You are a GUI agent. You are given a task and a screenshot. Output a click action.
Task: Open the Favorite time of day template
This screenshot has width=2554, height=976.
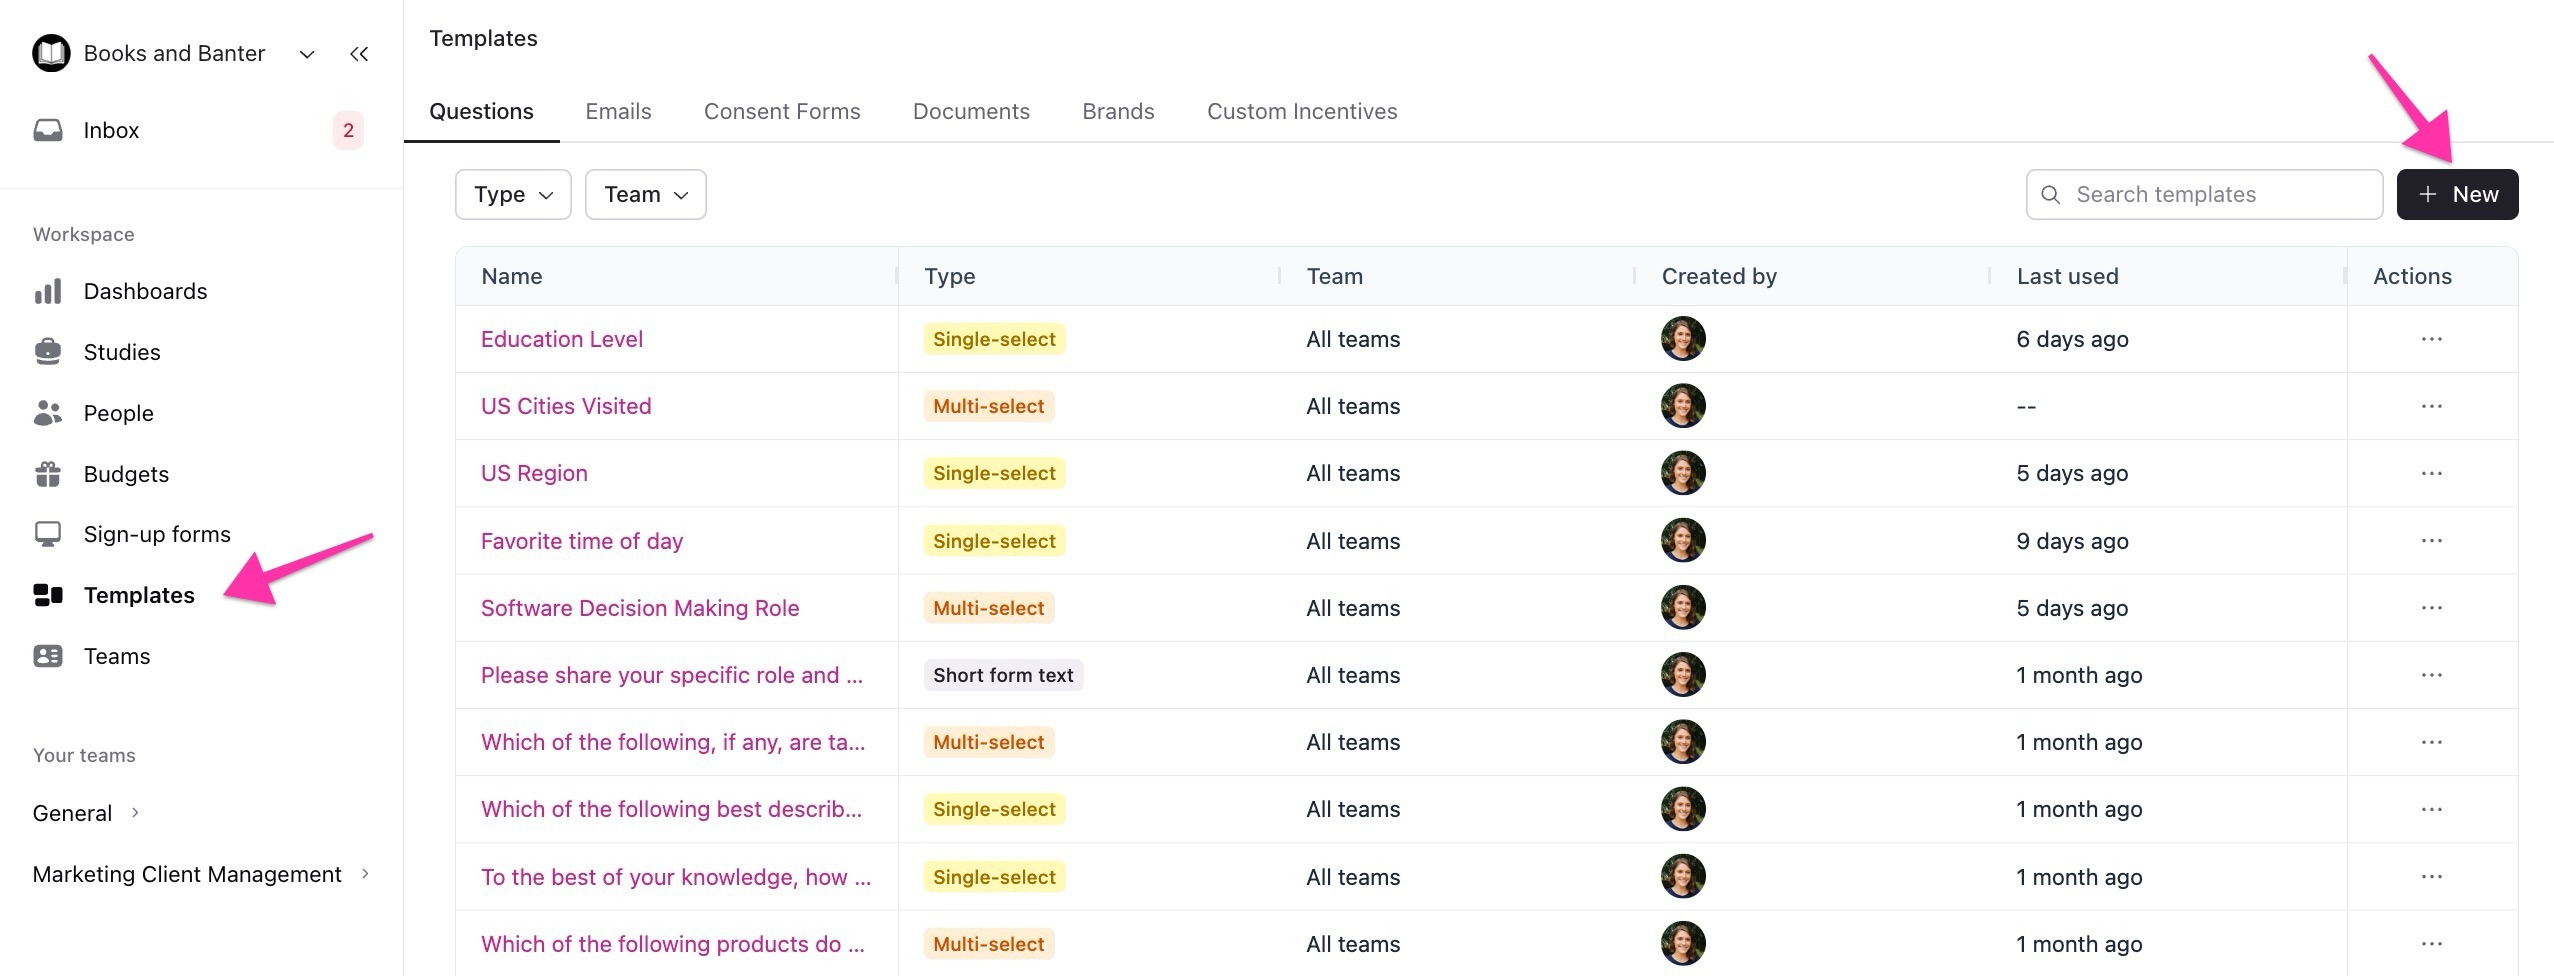pos(581,541)
